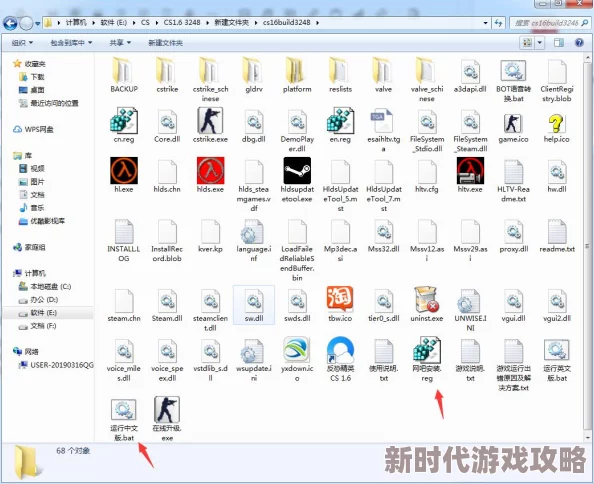This screenshot has width=594, height=484.
Task: Select the 运行英文版.bat file
Action: (556, 360)
